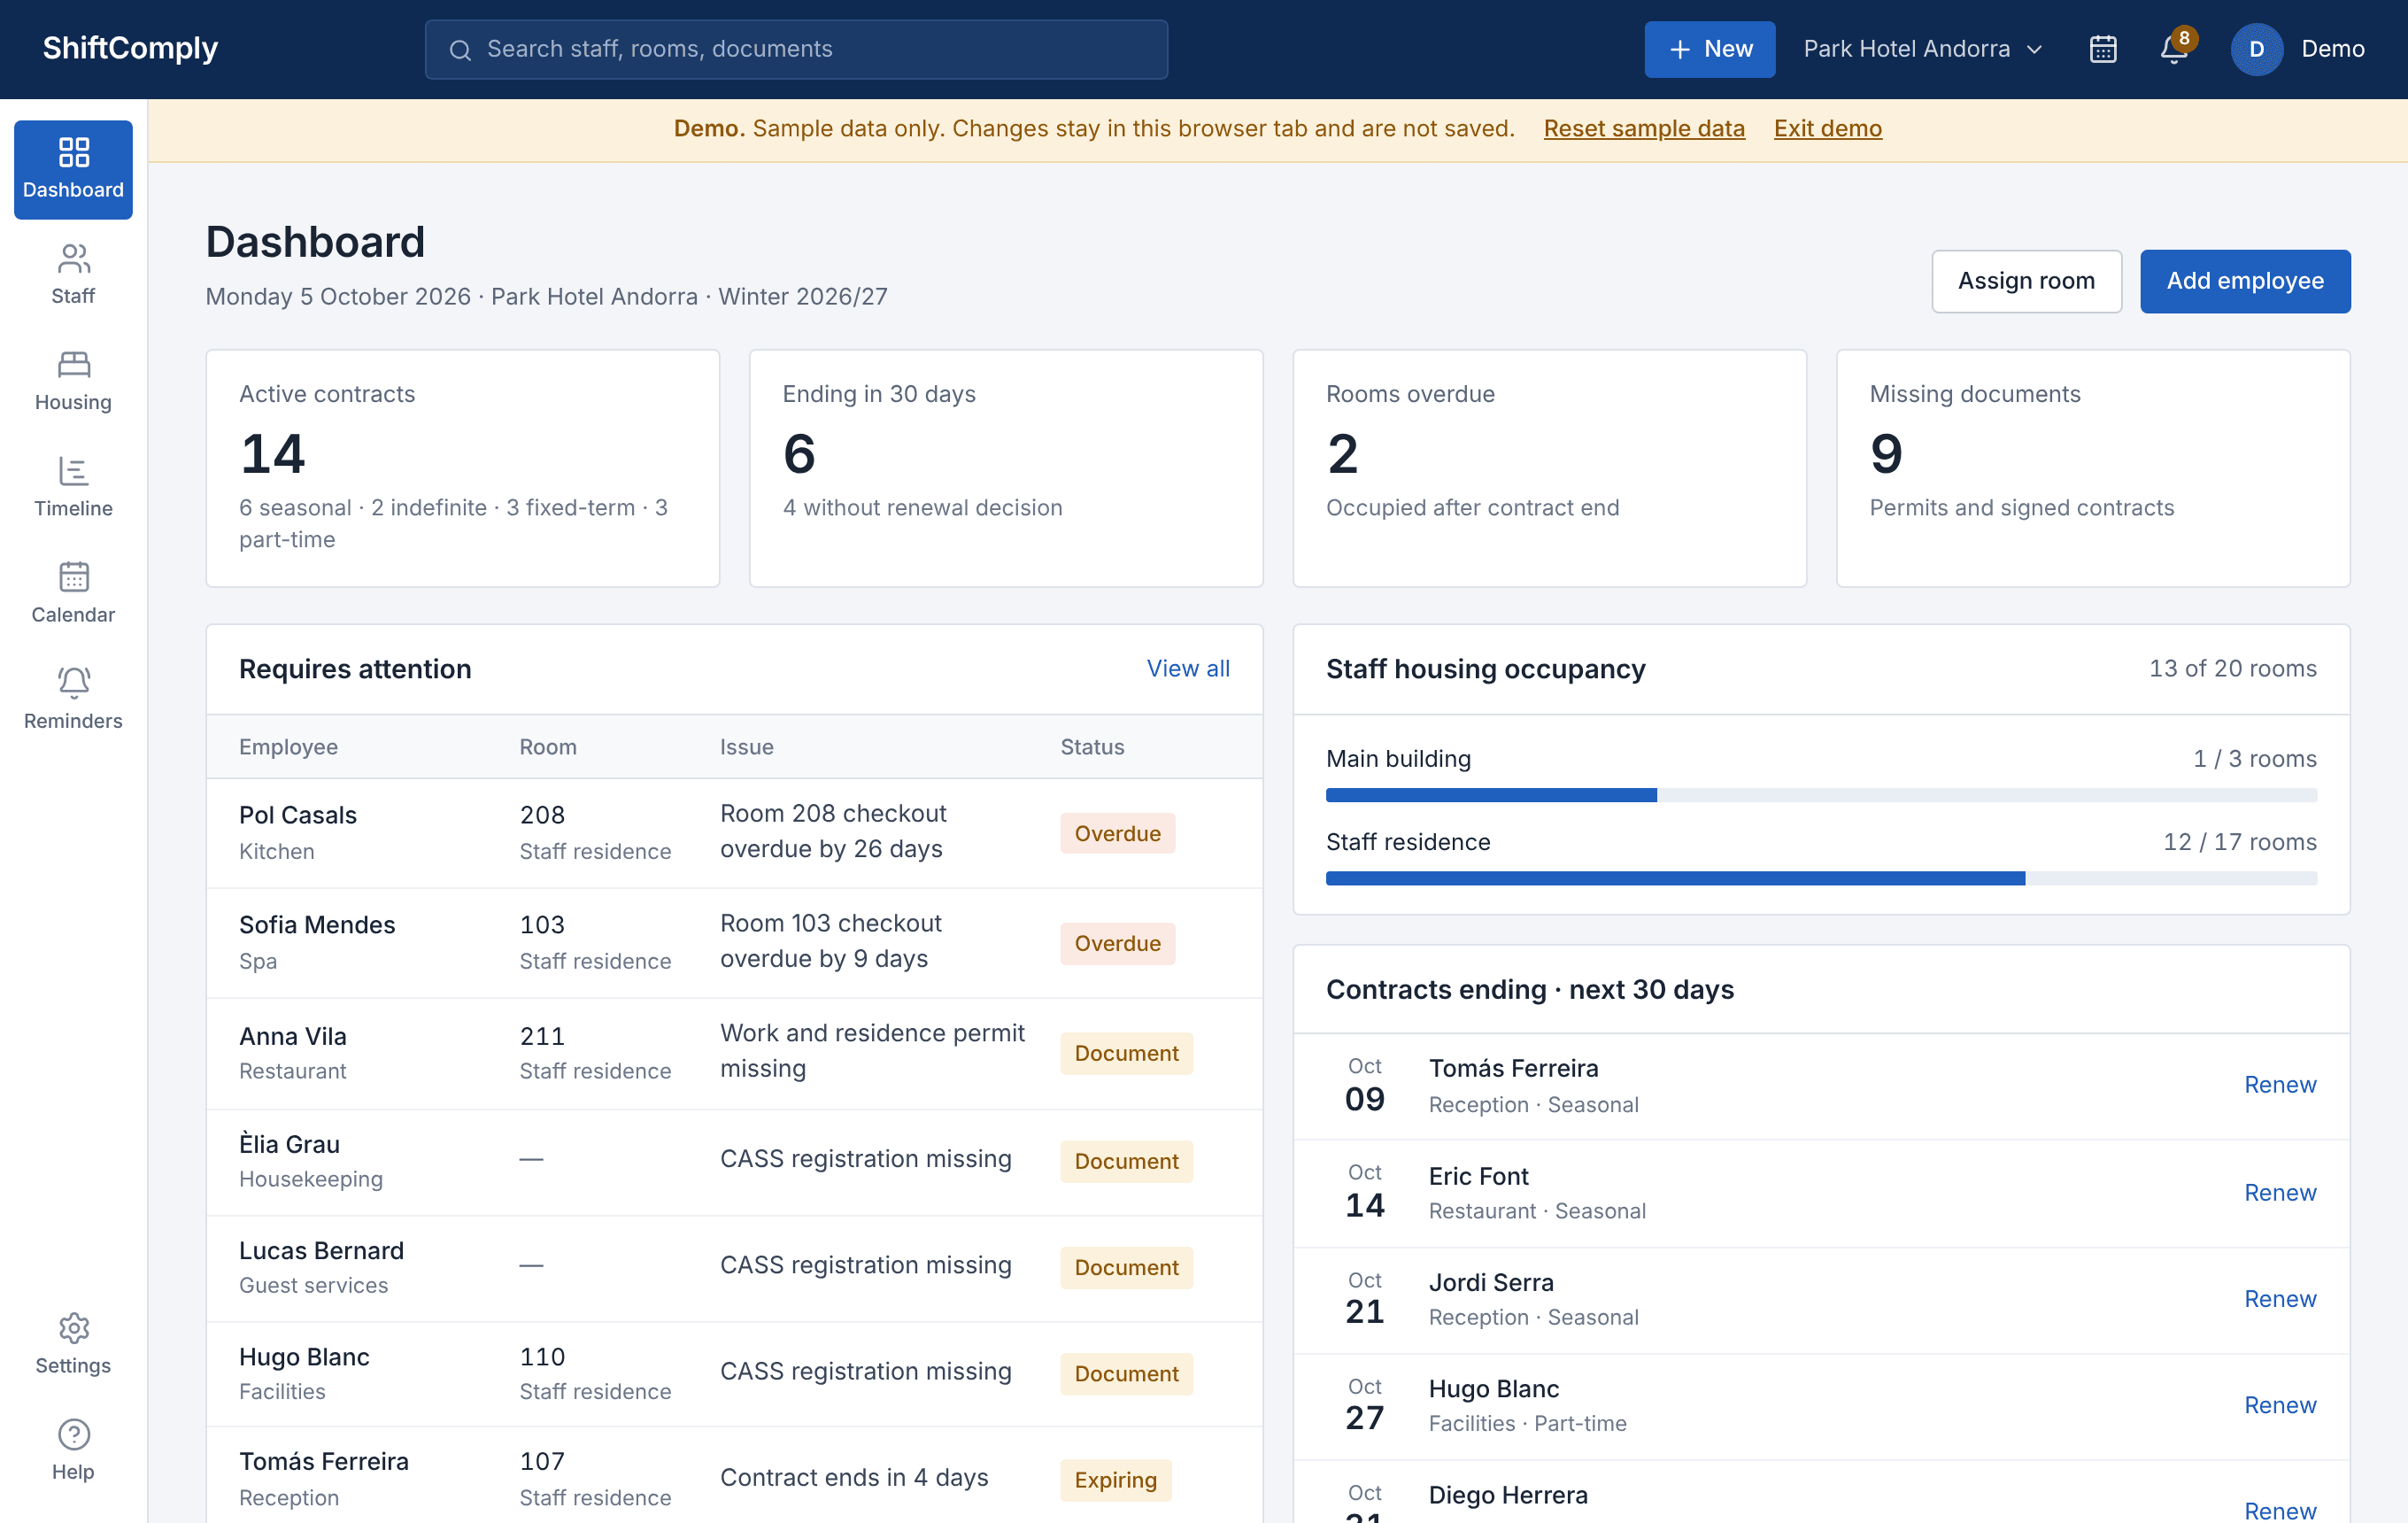Renew Hugo Blanc's contract
The height and width of the screenshot is (1523, 2408).
pos(2280,1405)
